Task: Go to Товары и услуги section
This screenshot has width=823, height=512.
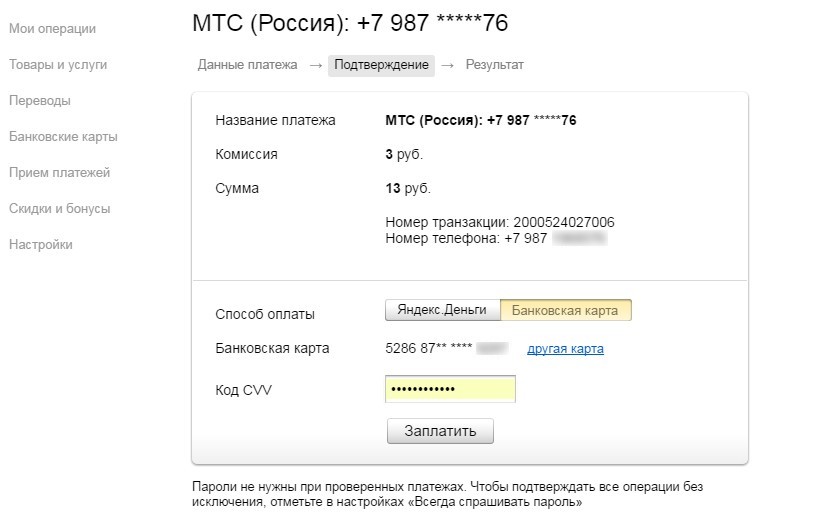Action: tap(58, 65)
